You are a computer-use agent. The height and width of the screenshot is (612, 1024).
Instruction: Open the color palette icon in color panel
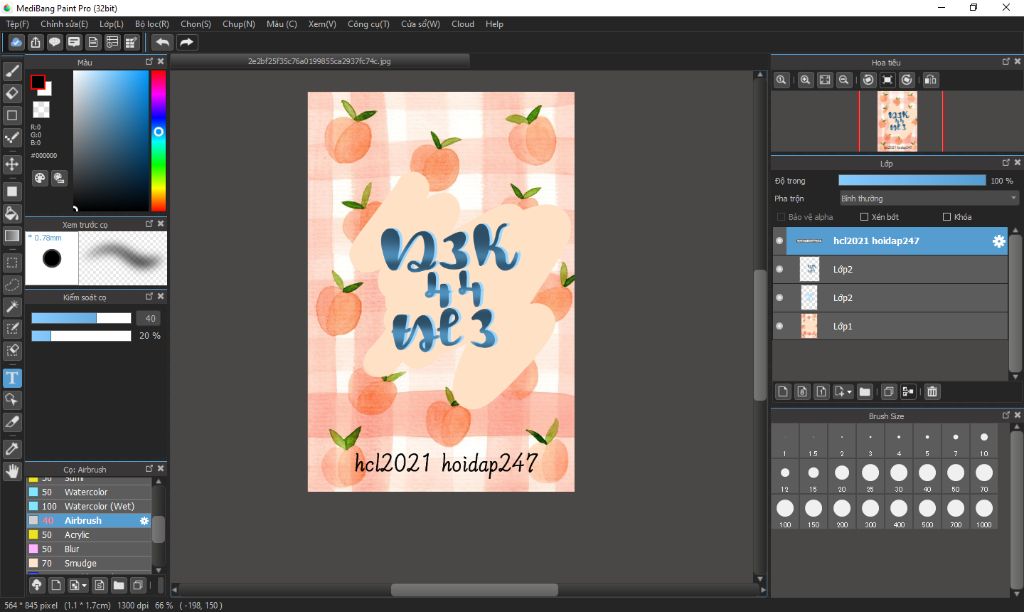point(40,178)
